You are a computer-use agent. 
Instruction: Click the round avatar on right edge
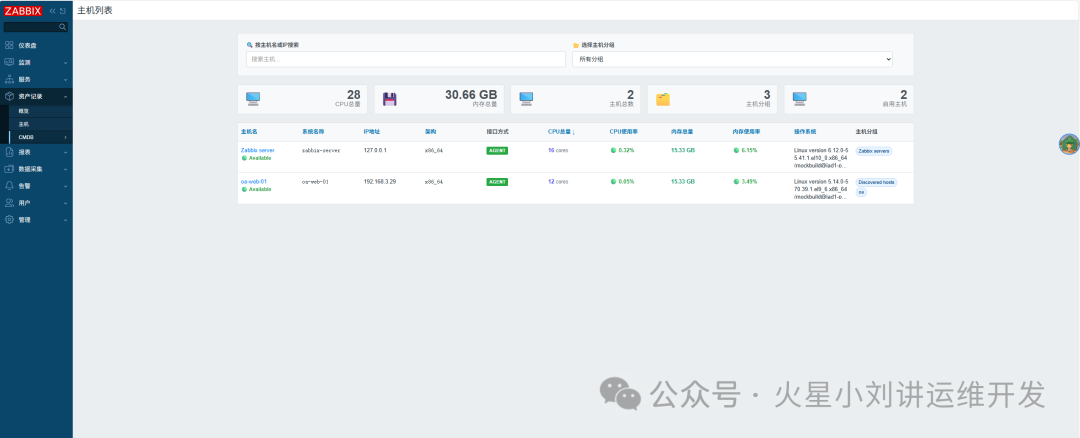[x=1069, y=144]
